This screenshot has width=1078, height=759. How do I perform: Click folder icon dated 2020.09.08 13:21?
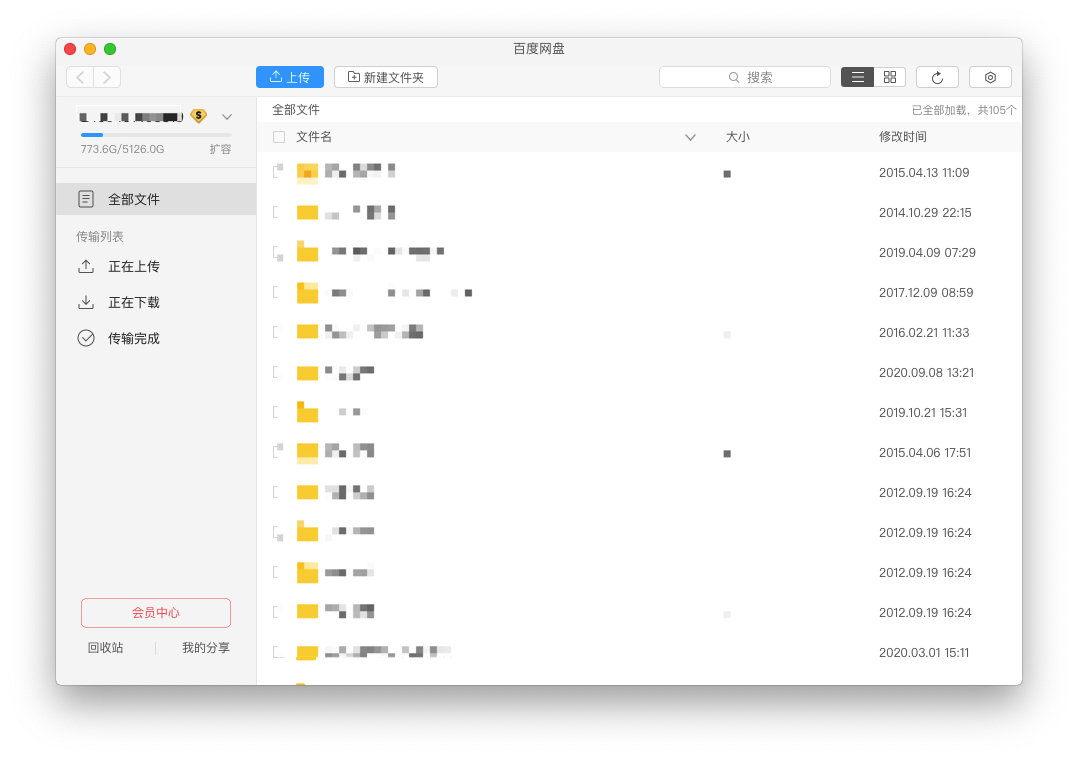(307, 373)
